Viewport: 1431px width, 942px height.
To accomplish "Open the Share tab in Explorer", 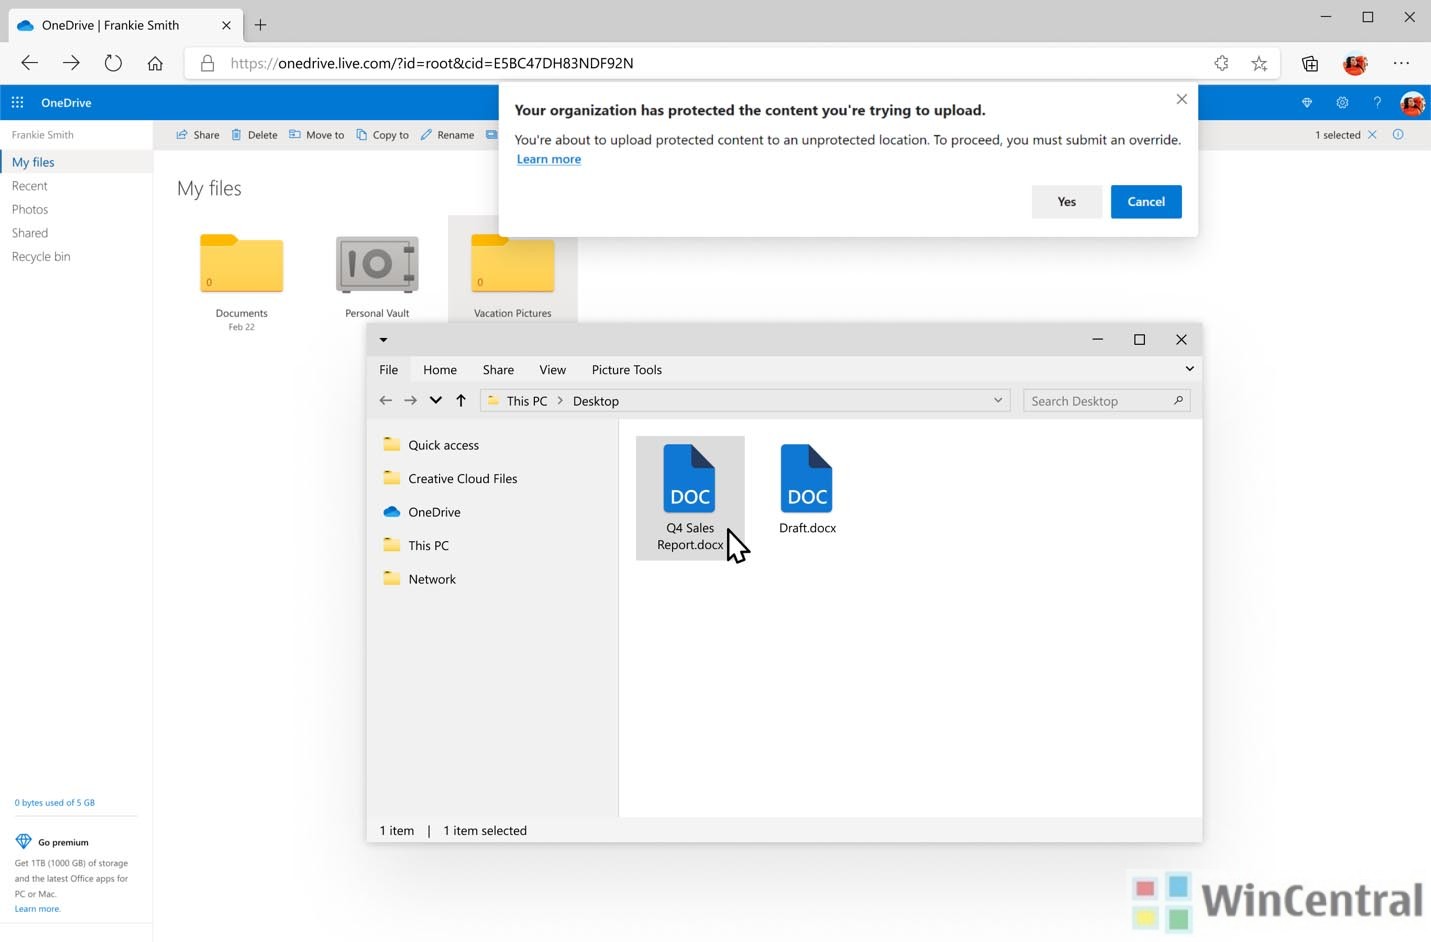I will (498, 370).
